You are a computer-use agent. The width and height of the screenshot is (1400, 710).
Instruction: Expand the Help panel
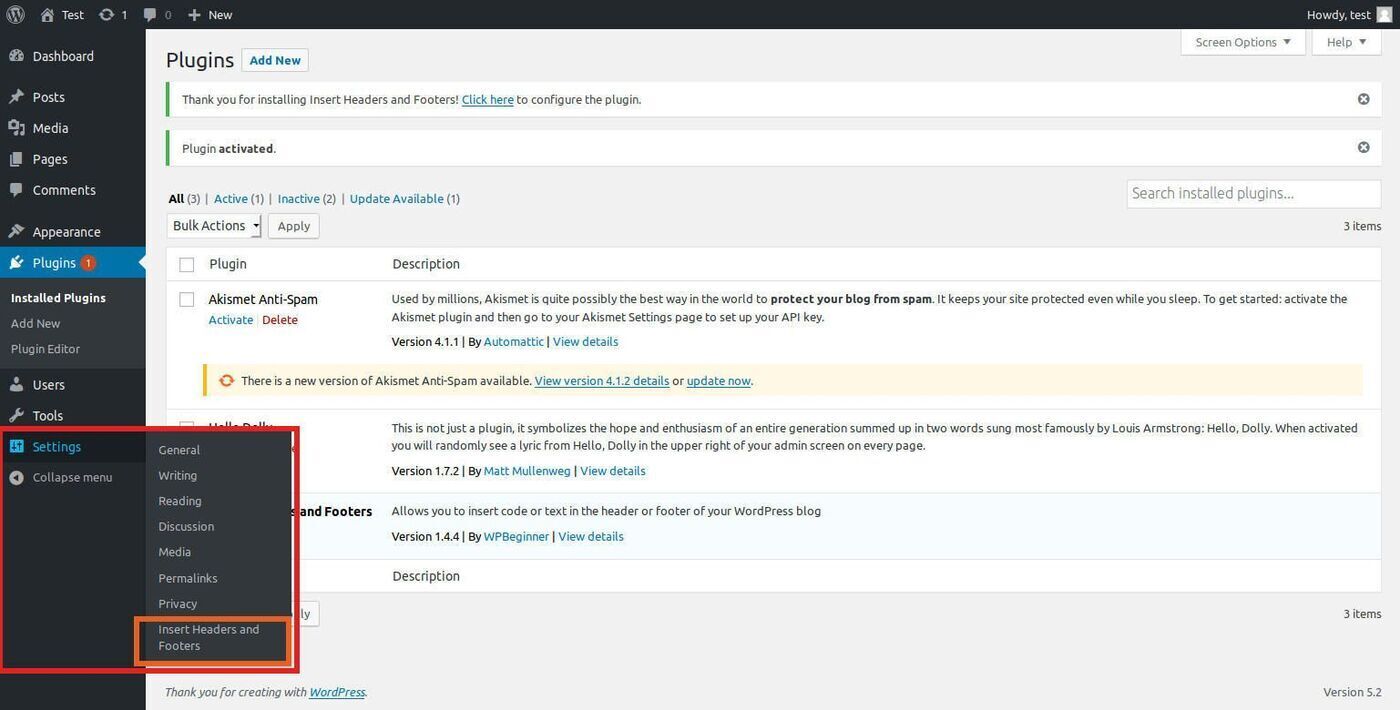[1346, 42]
